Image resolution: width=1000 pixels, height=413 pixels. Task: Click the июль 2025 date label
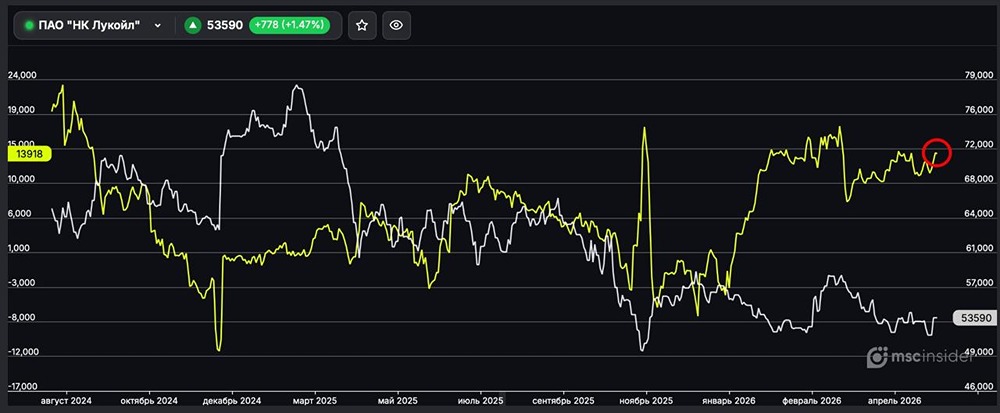coord(480,401)
